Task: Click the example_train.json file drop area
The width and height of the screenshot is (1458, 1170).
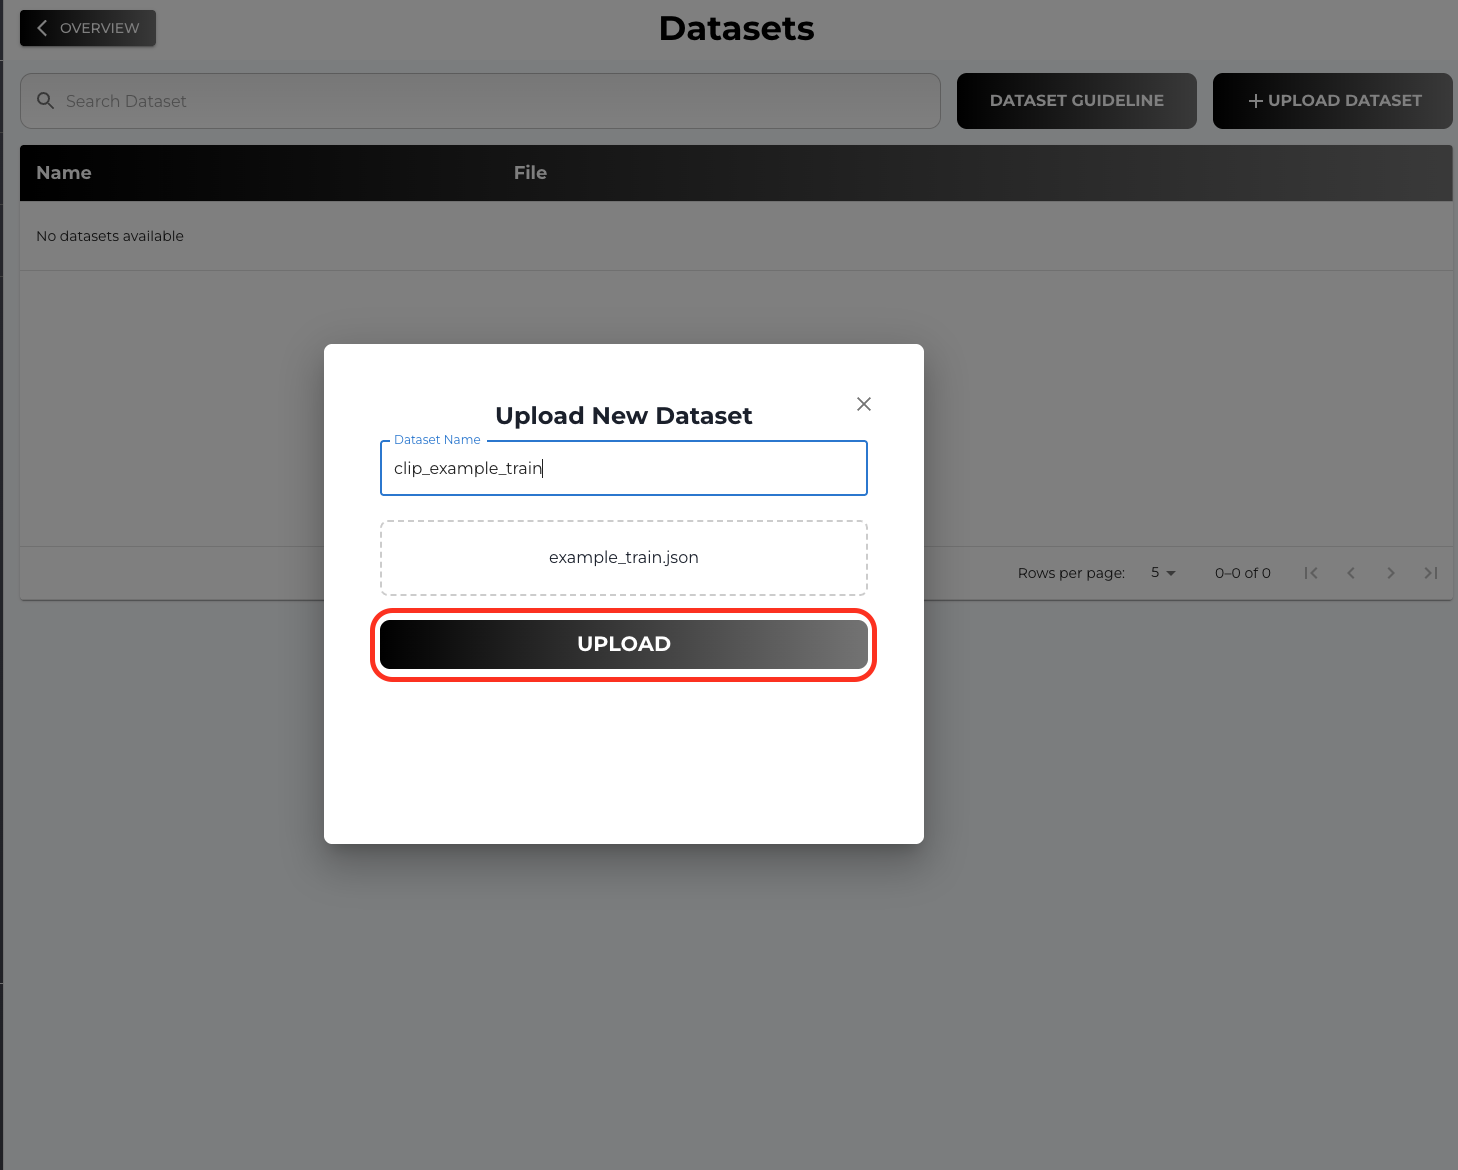Action: point(623,557)
